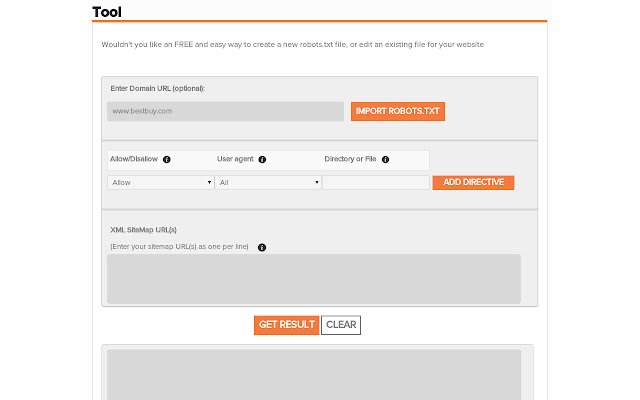
Task: Click the 'XML SiteMap URL(s)' label
Action: [x=143, y=230]
